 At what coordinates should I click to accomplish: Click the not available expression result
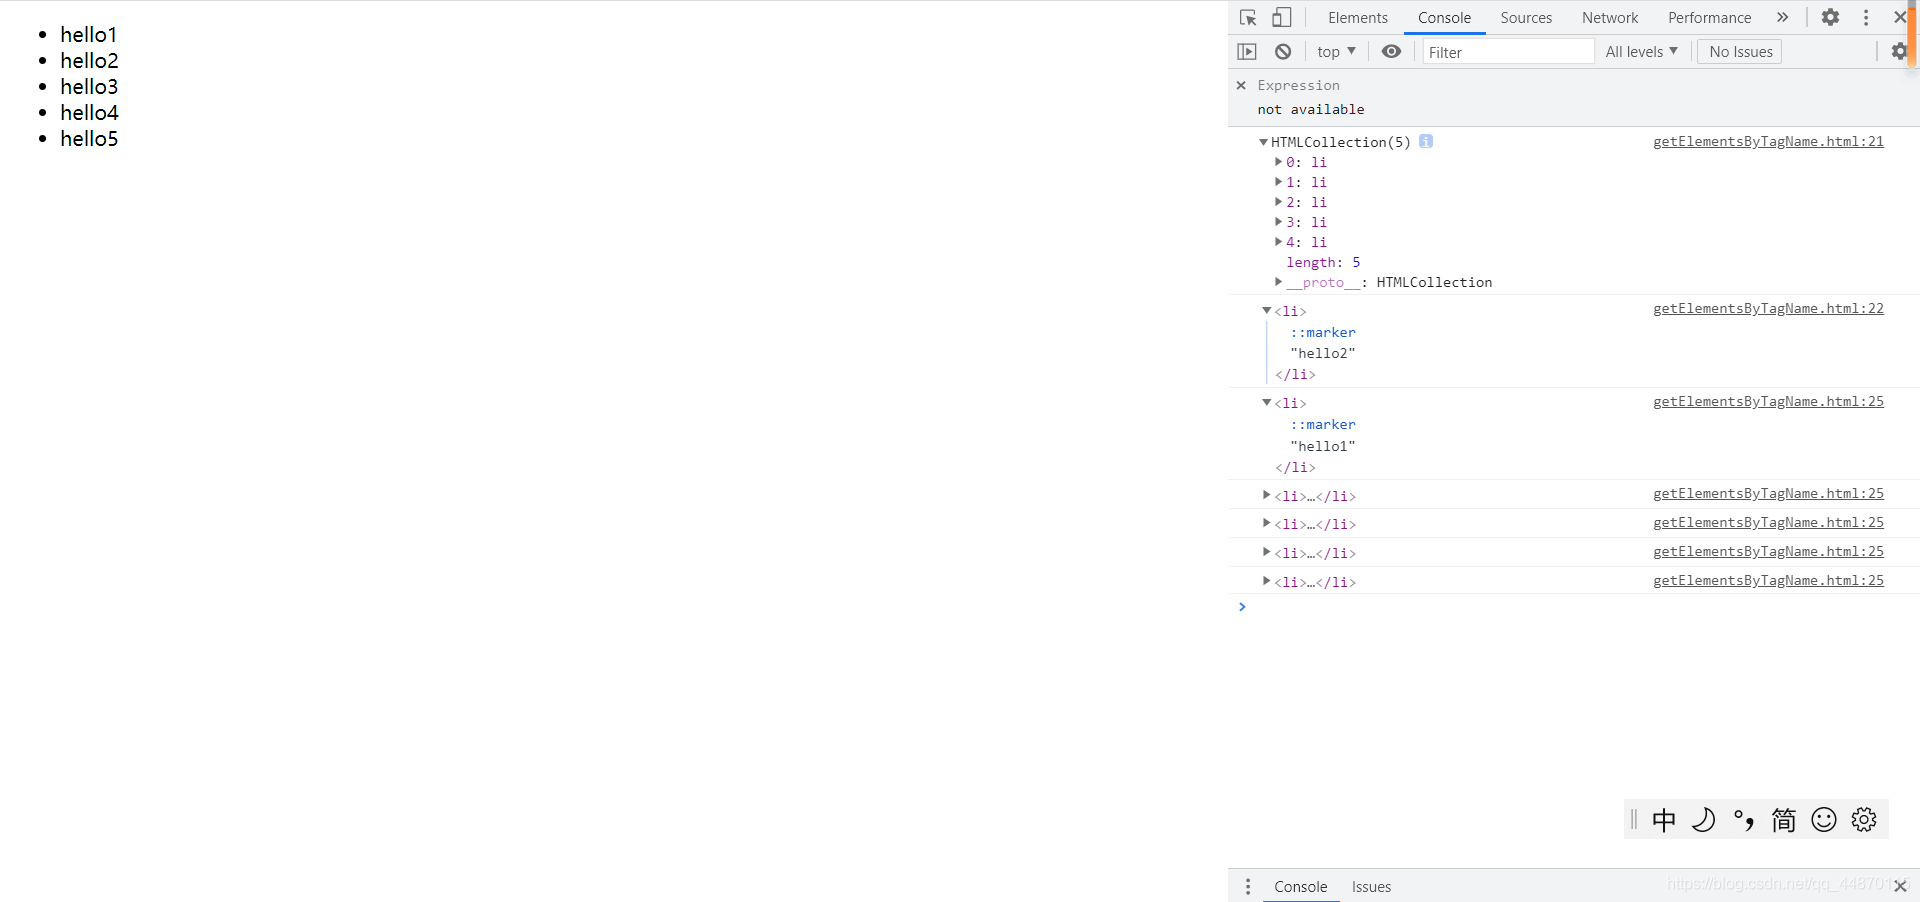tap(1311, 109)
